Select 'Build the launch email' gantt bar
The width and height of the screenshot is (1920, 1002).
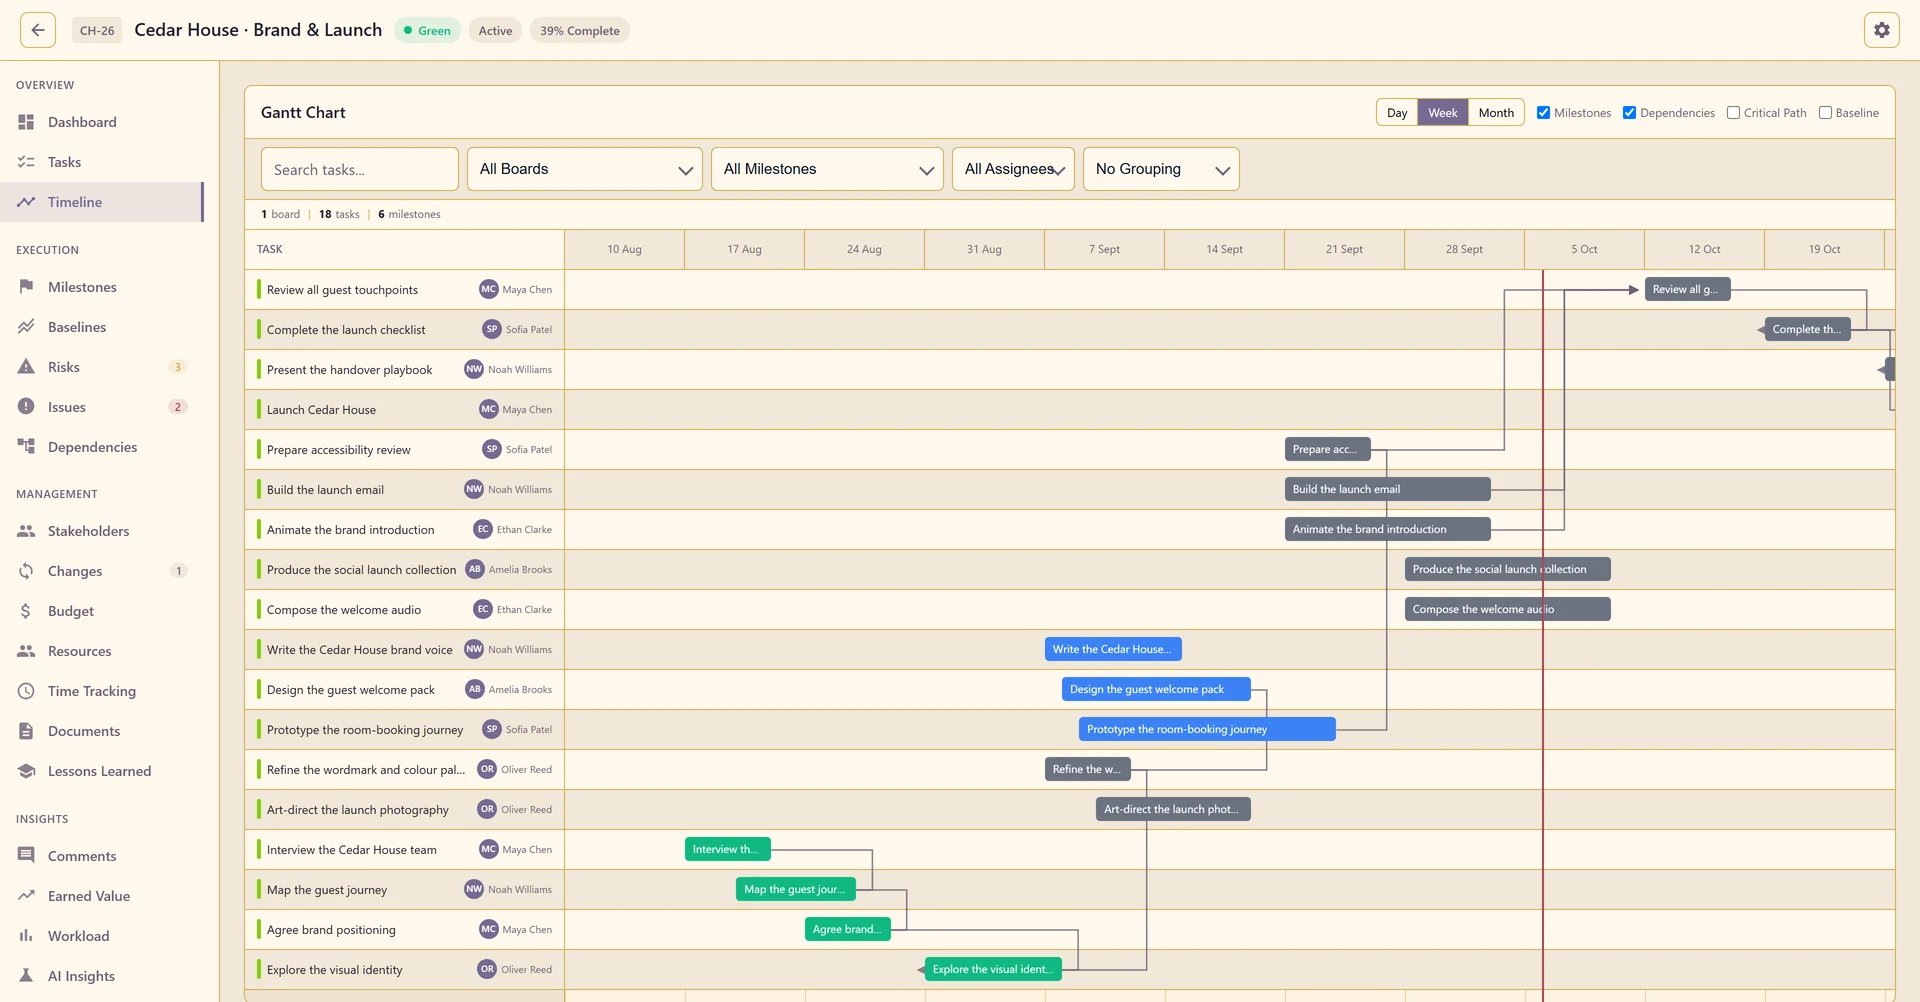click(1387, 489)
